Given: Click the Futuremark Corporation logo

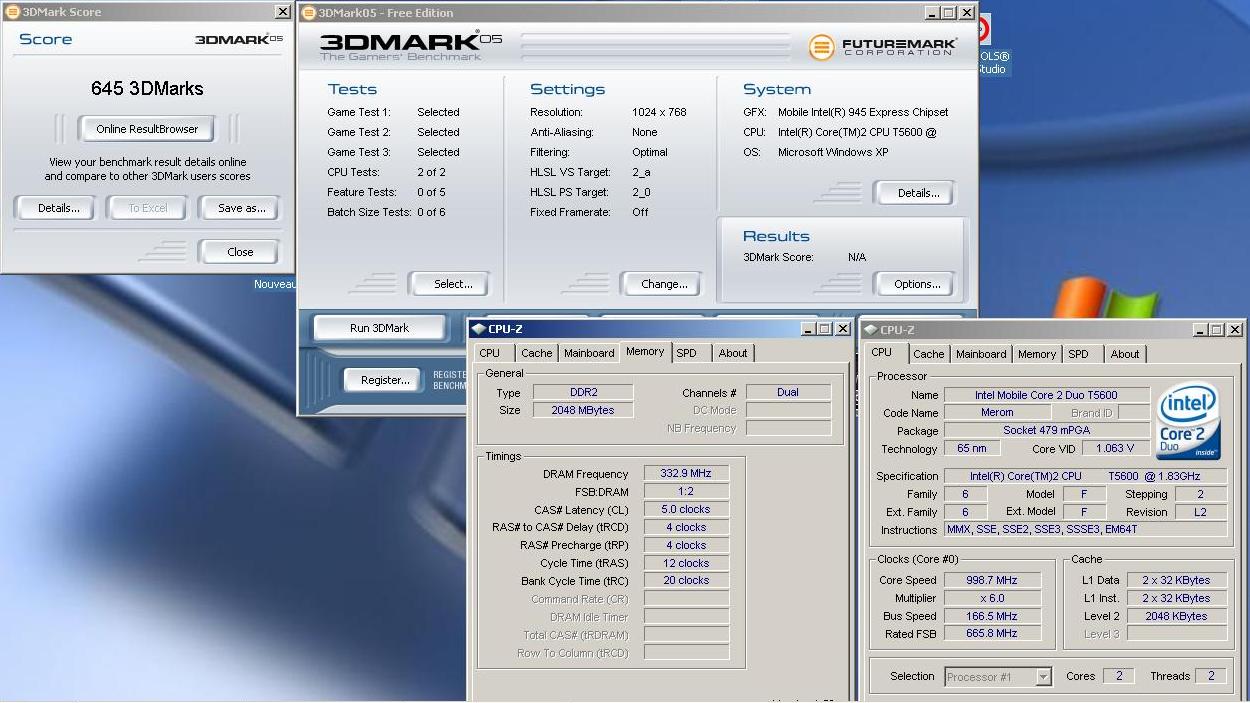Looking at the screenshot, I should [882, 47].
